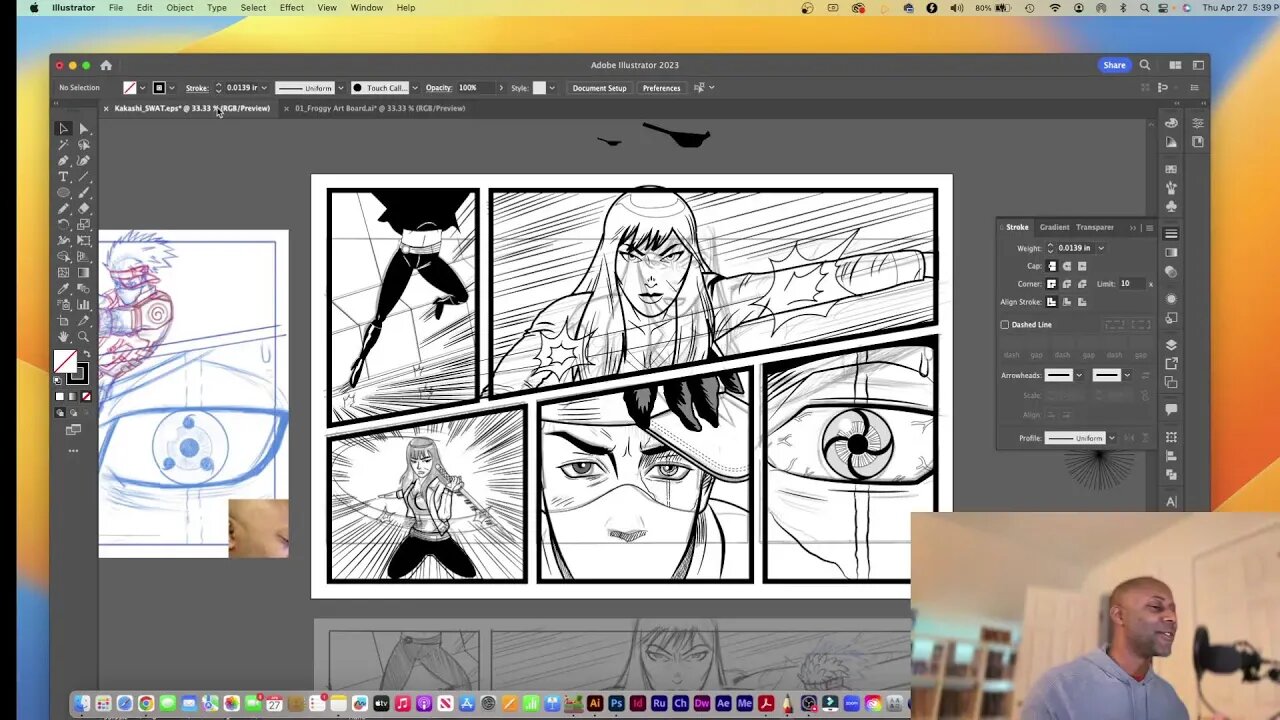This screenshot has height=720, width=1280.
Task: Open second Arrowheads dropdown
Action: pyautogui.click(x=1127, y=375)
